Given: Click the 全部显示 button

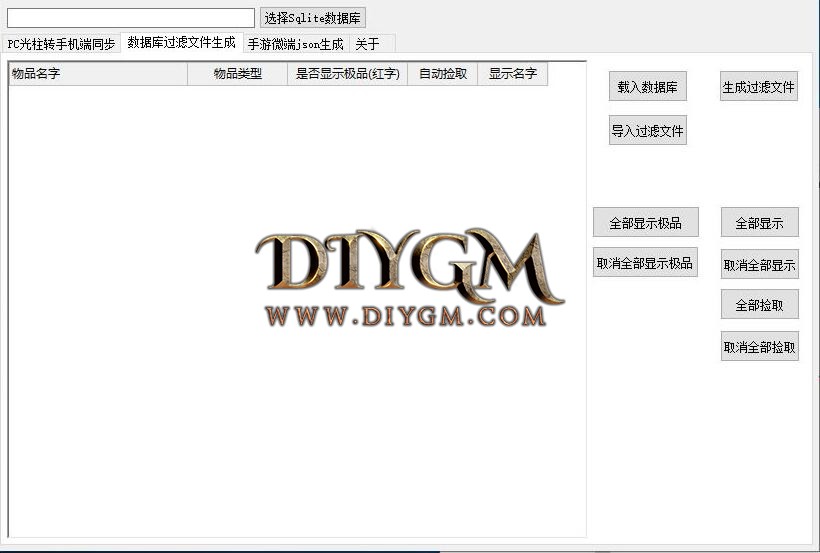Looking at the screenshot, I should click(x=759, y=222).
